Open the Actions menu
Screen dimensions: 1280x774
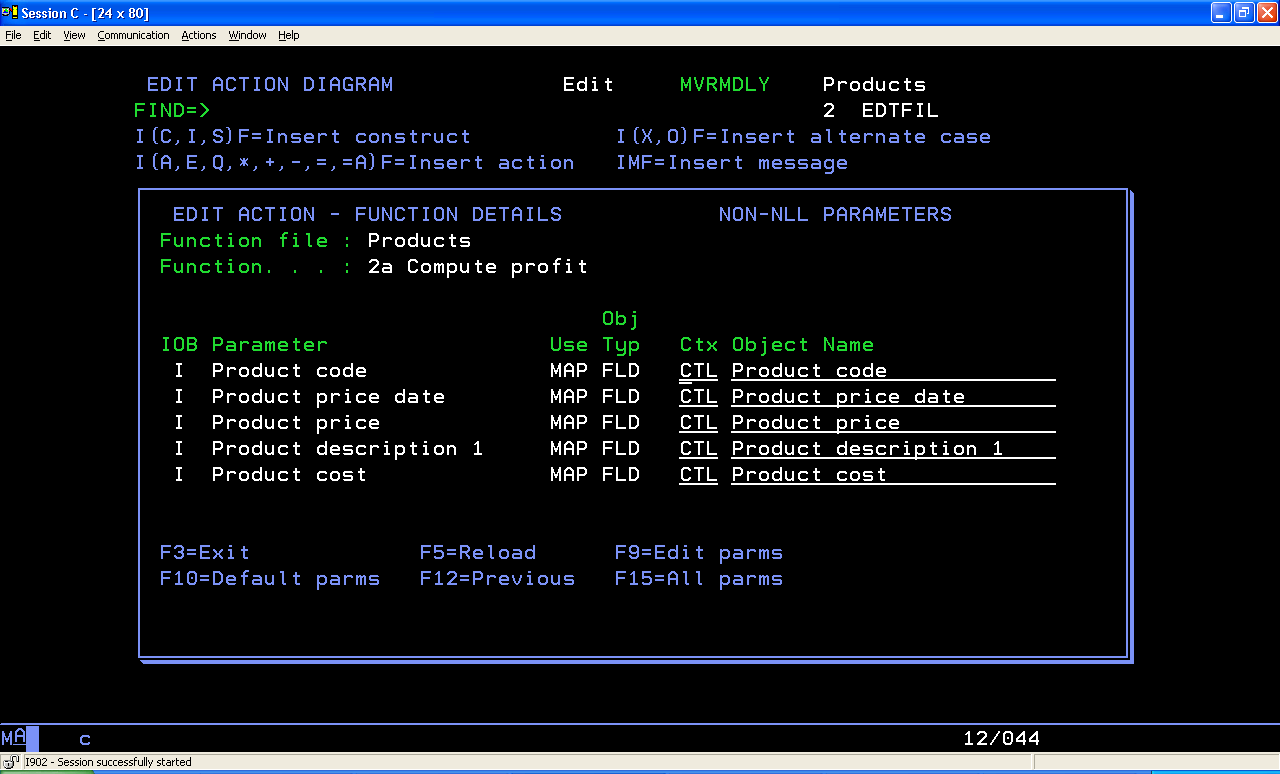point(198,35)
